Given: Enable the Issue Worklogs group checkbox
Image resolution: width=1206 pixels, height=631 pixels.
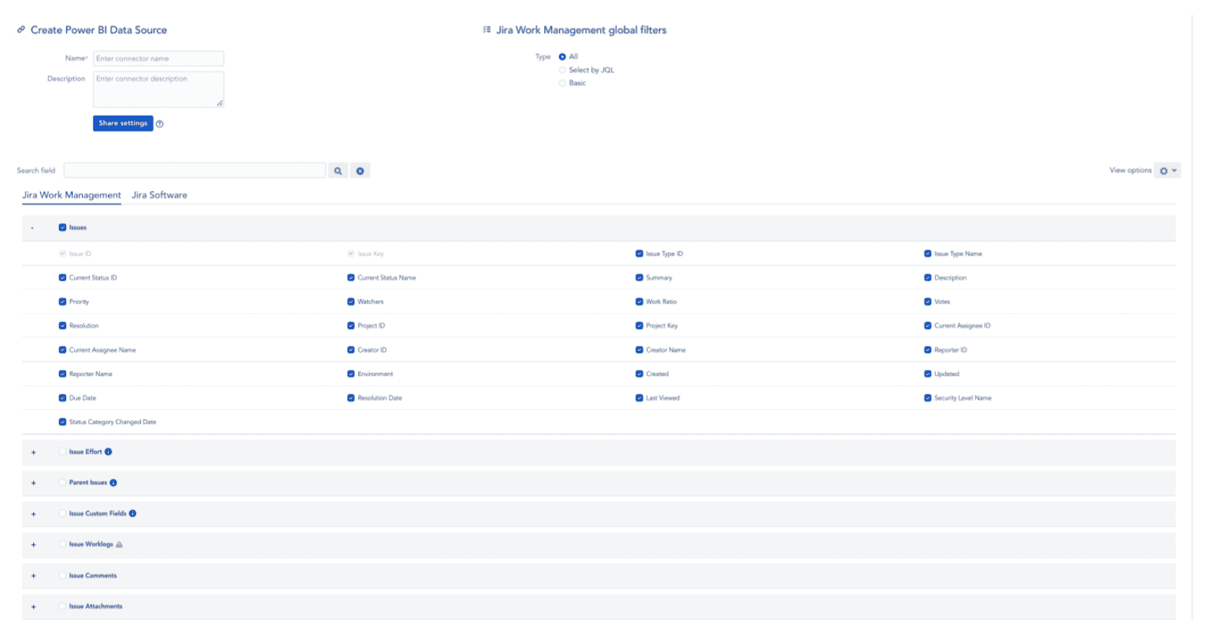Looking at the screenshot, I should click(x=63, y=545).
